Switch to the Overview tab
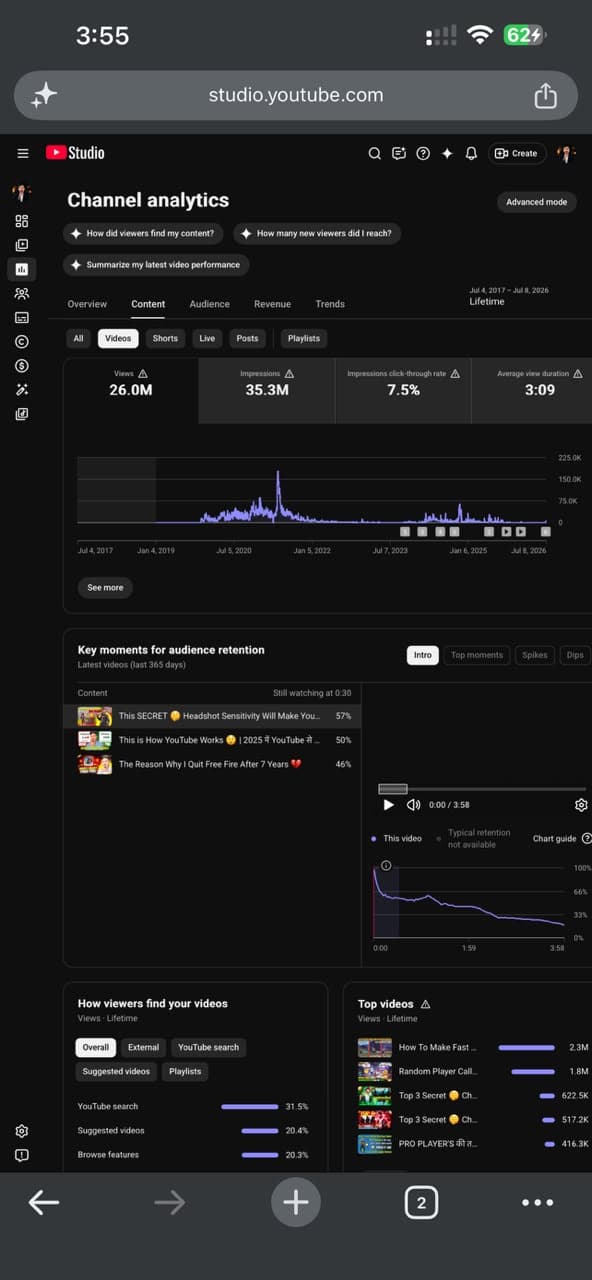592x1280 pixels. (x=87, y=304)
